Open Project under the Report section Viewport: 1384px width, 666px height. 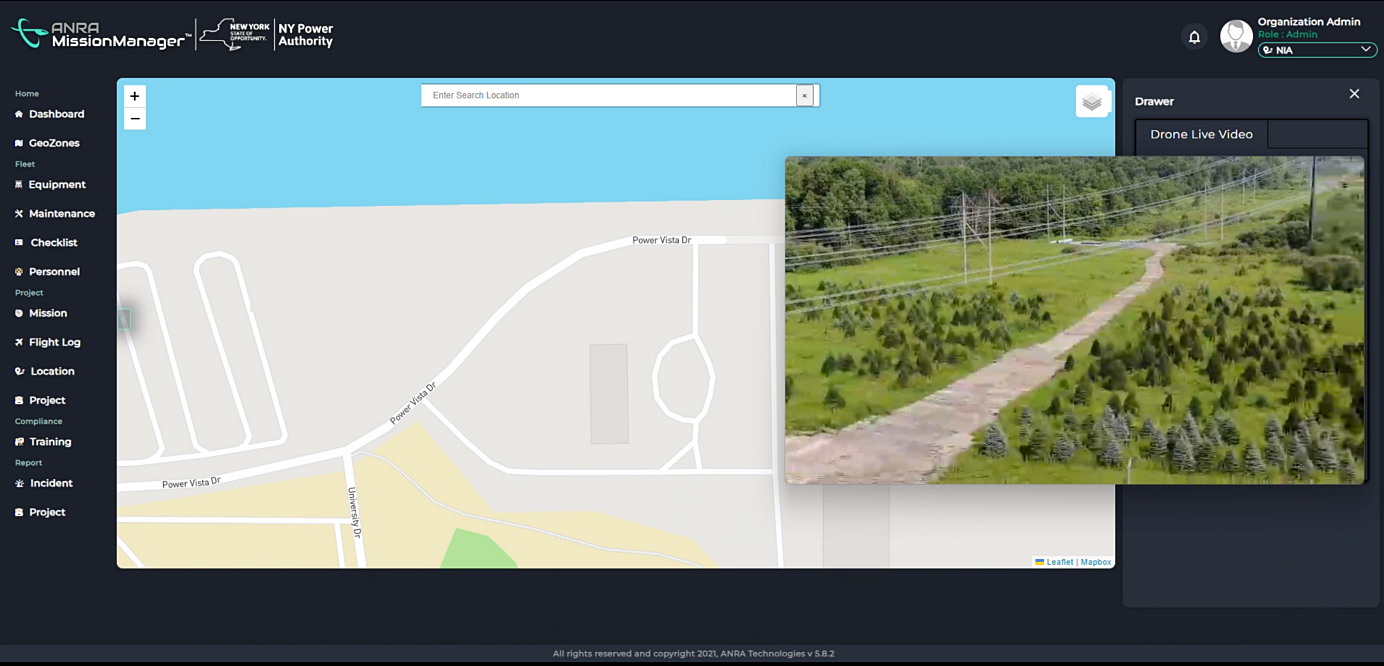(x=46, y=512)
